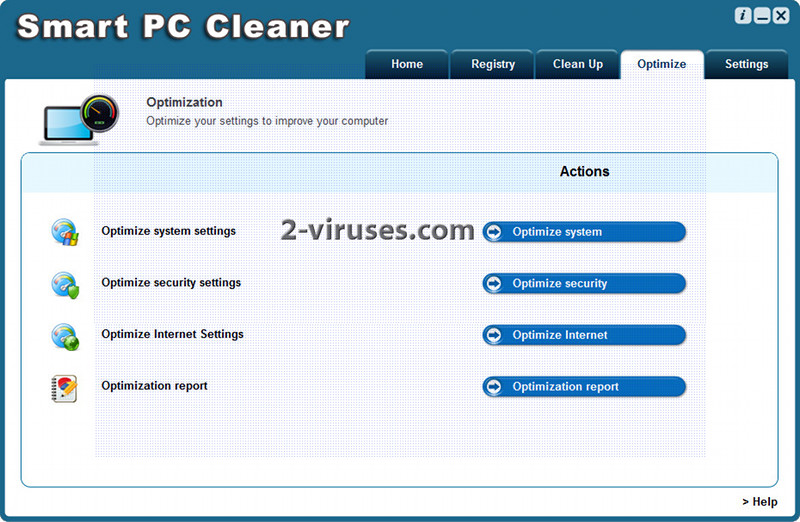800x522 pixels.
Task: Minimize the Smart PC Cleaner window
Action: (x=762, y=16)
